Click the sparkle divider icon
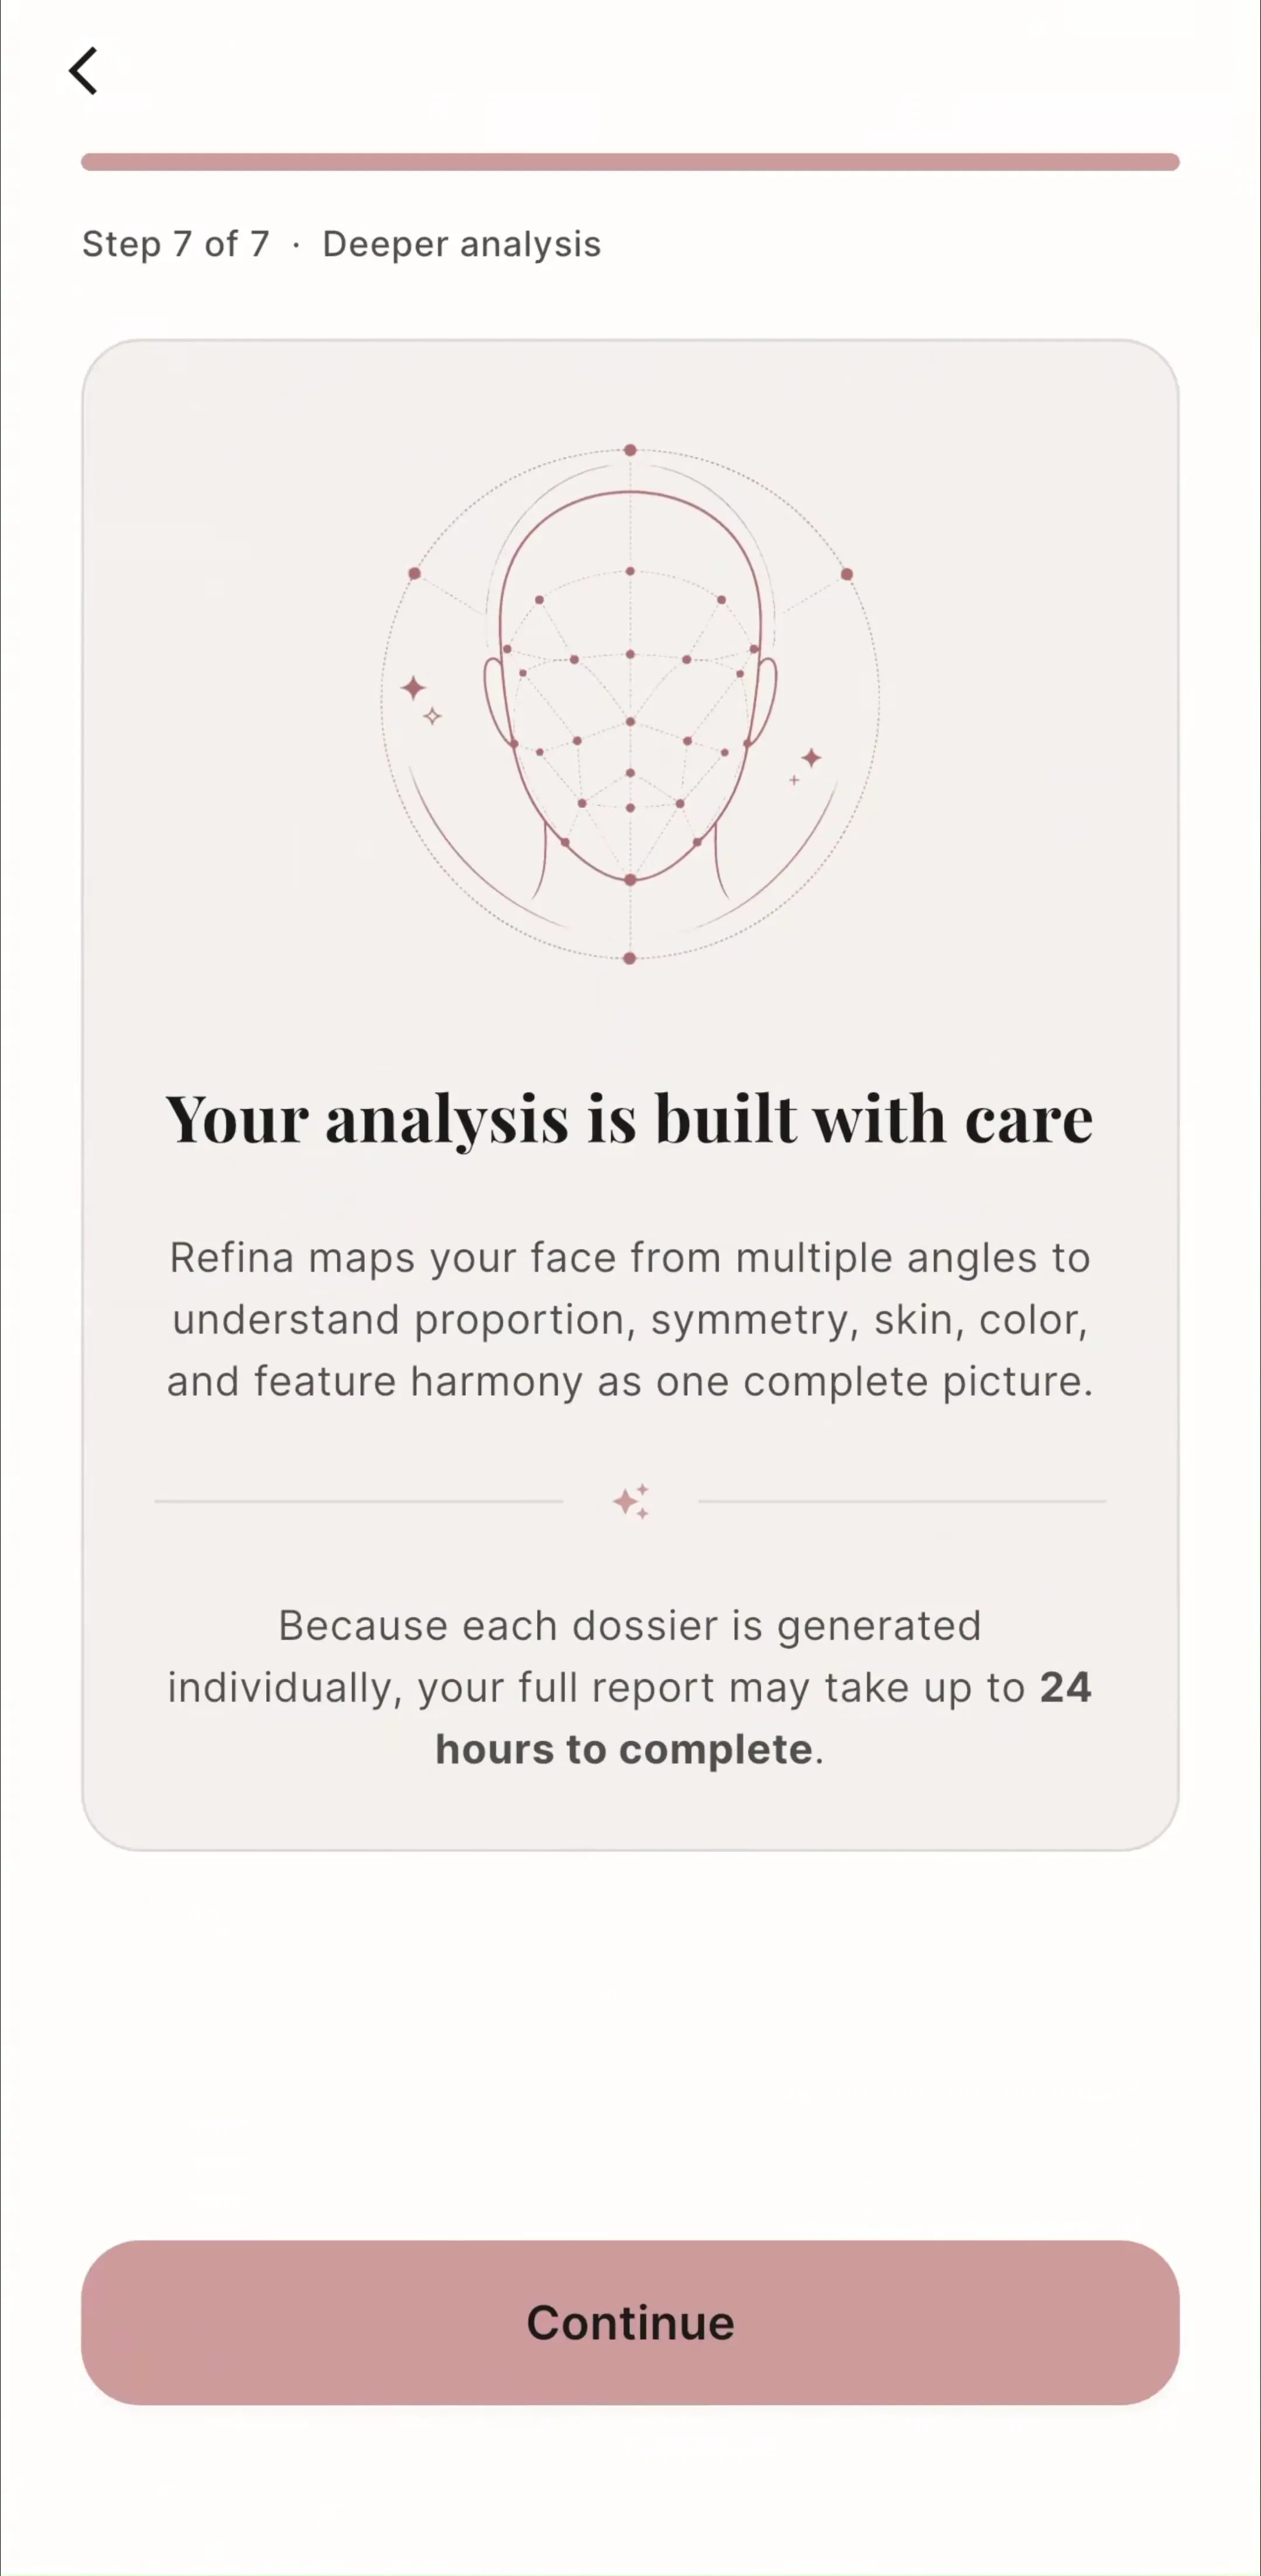This screenshot has height=2576, width=1261. pos(631,1501)
